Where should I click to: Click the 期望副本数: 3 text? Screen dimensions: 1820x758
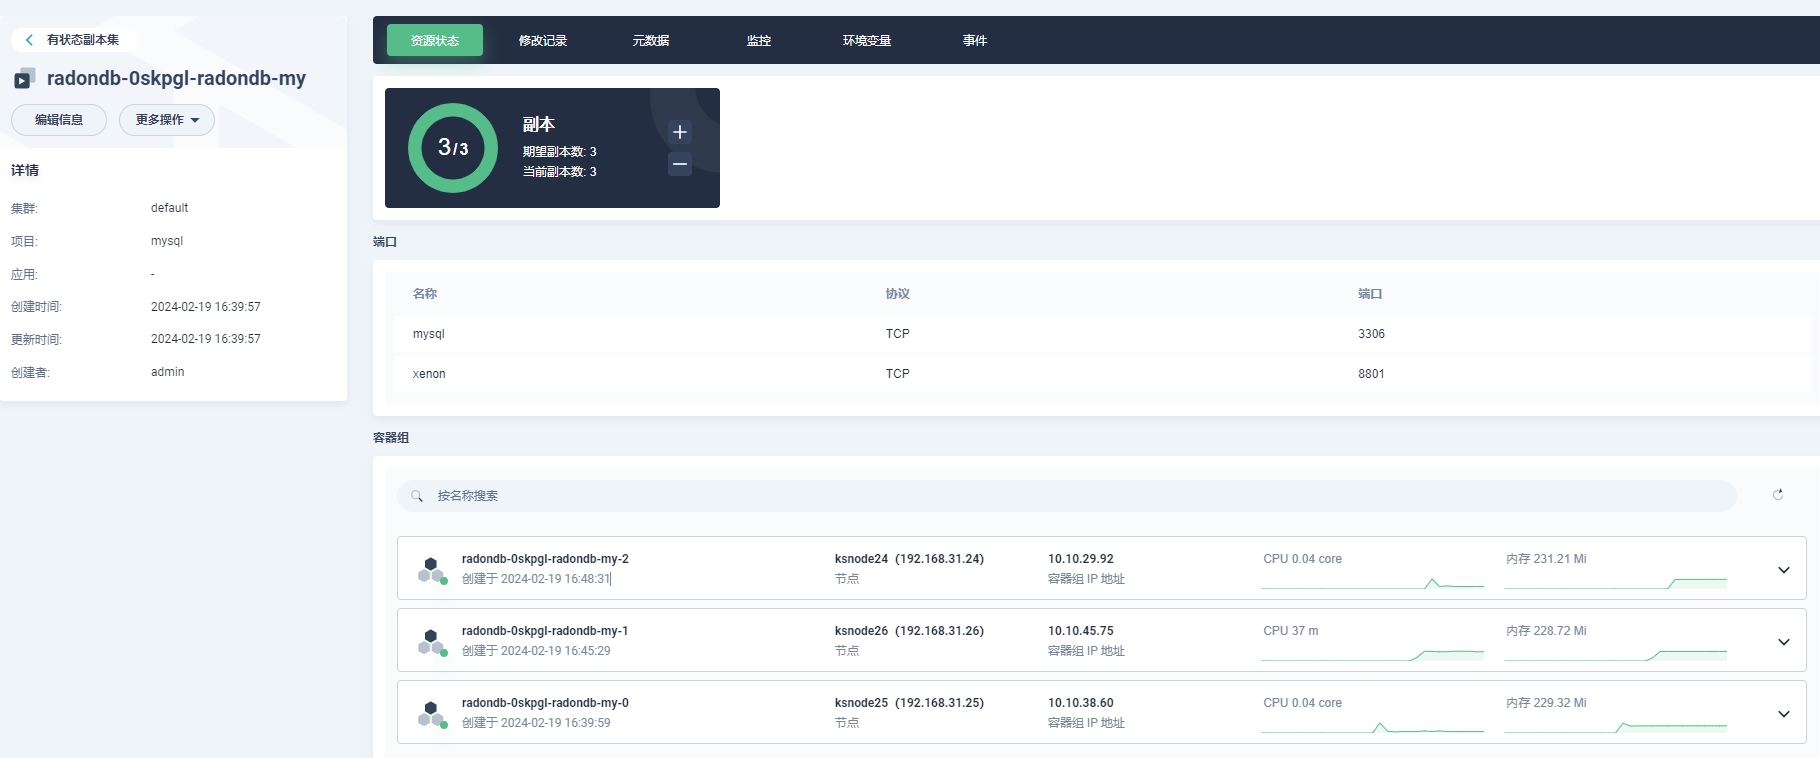click(x=559, y=152)
